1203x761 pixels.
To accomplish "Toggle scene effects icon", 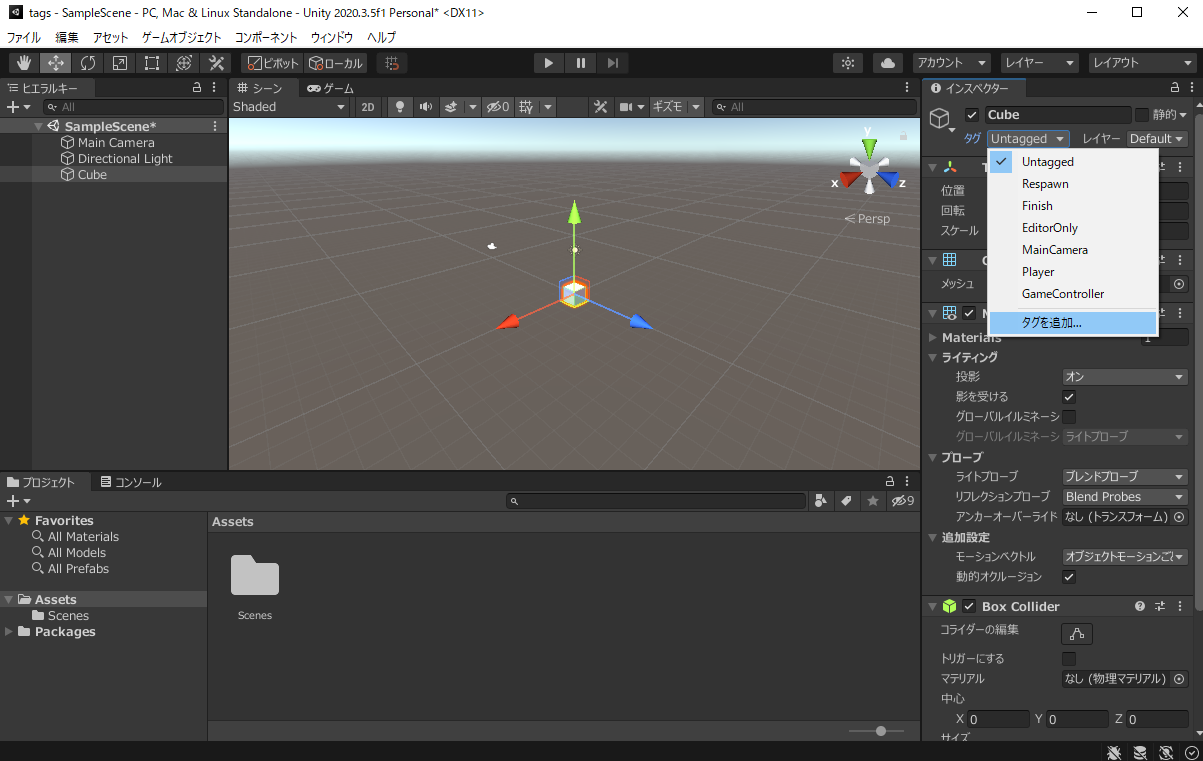I will tap(451, 107).
